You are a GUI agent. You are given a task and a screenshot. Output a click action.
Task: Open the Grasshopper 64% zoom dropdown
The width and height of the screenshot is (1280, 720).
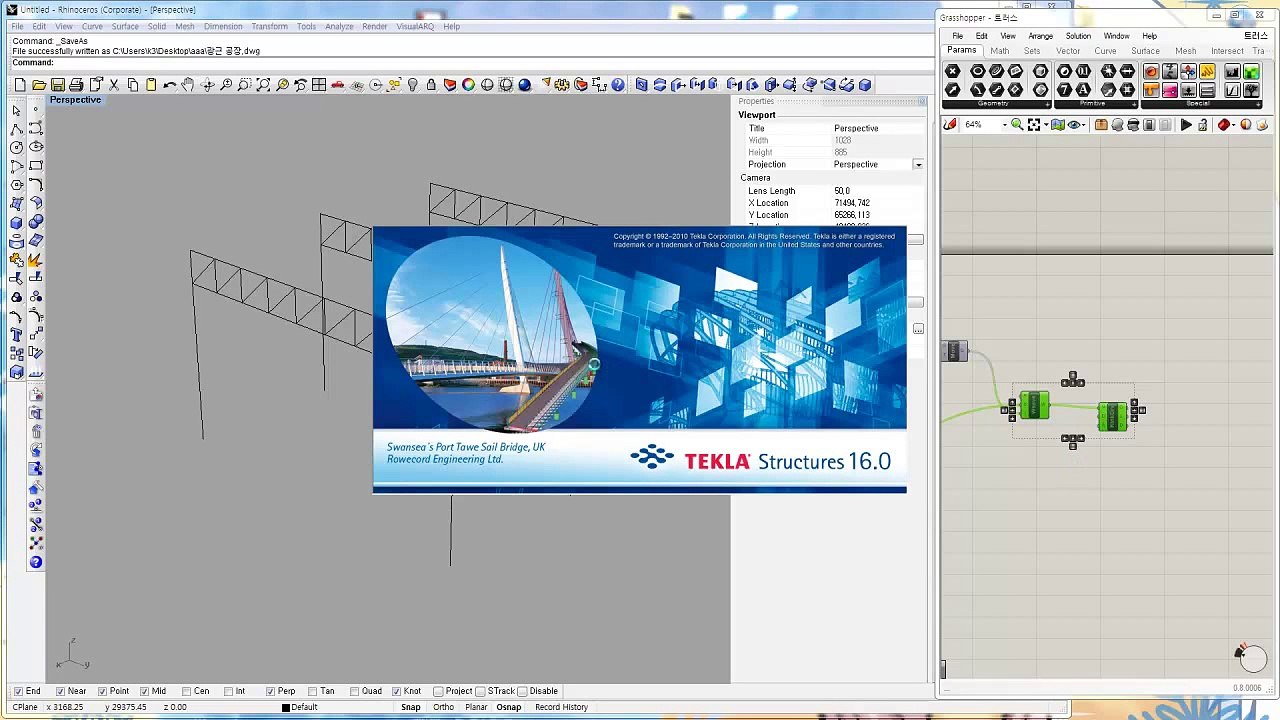[1003, 125]
